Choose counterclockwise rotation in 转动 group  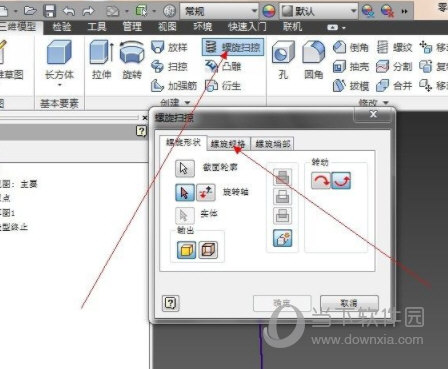tap(341, 180)
